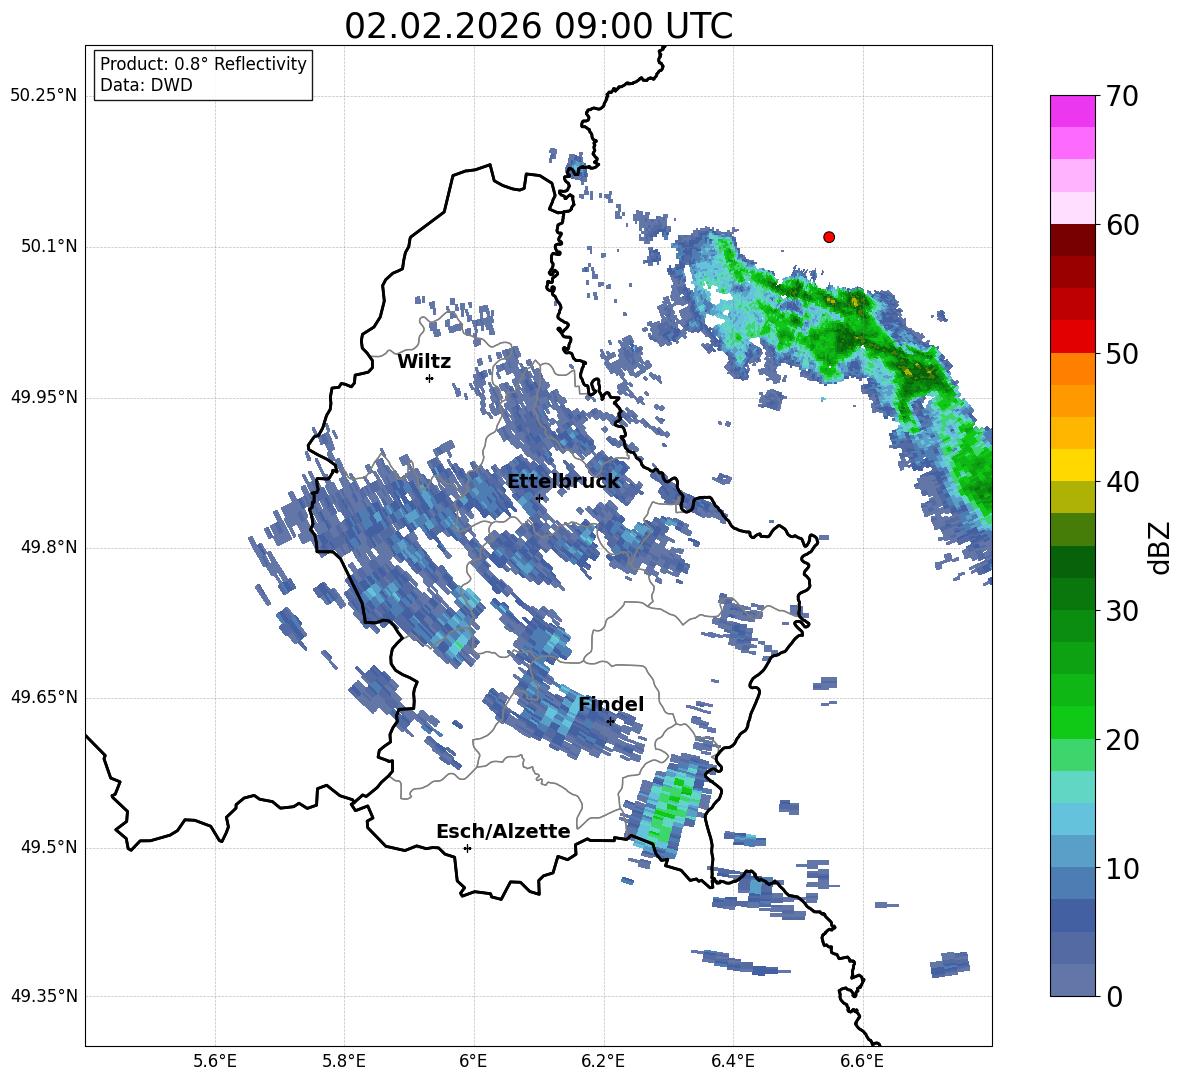Image resolution: width=1184 pixels, height=1081 pixels.
Task: Click the colorbar value 10
Action: (x=1122, y=868)
